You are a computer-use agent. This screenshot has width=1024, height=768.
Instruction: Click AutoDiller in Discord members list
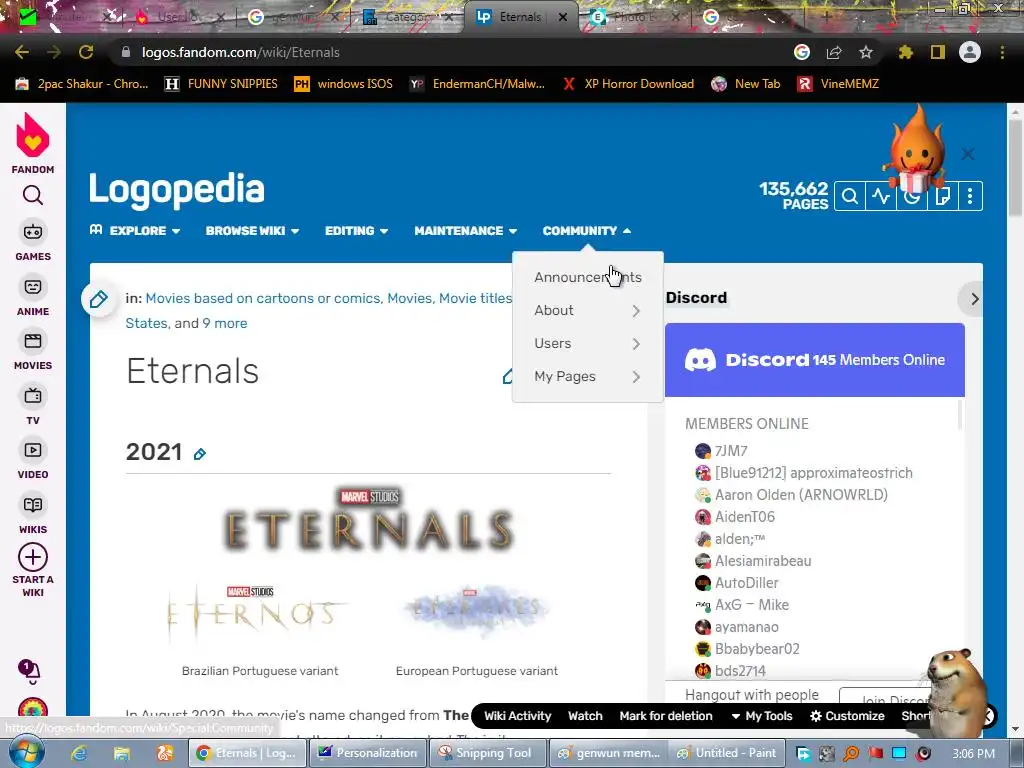point(746,583)
